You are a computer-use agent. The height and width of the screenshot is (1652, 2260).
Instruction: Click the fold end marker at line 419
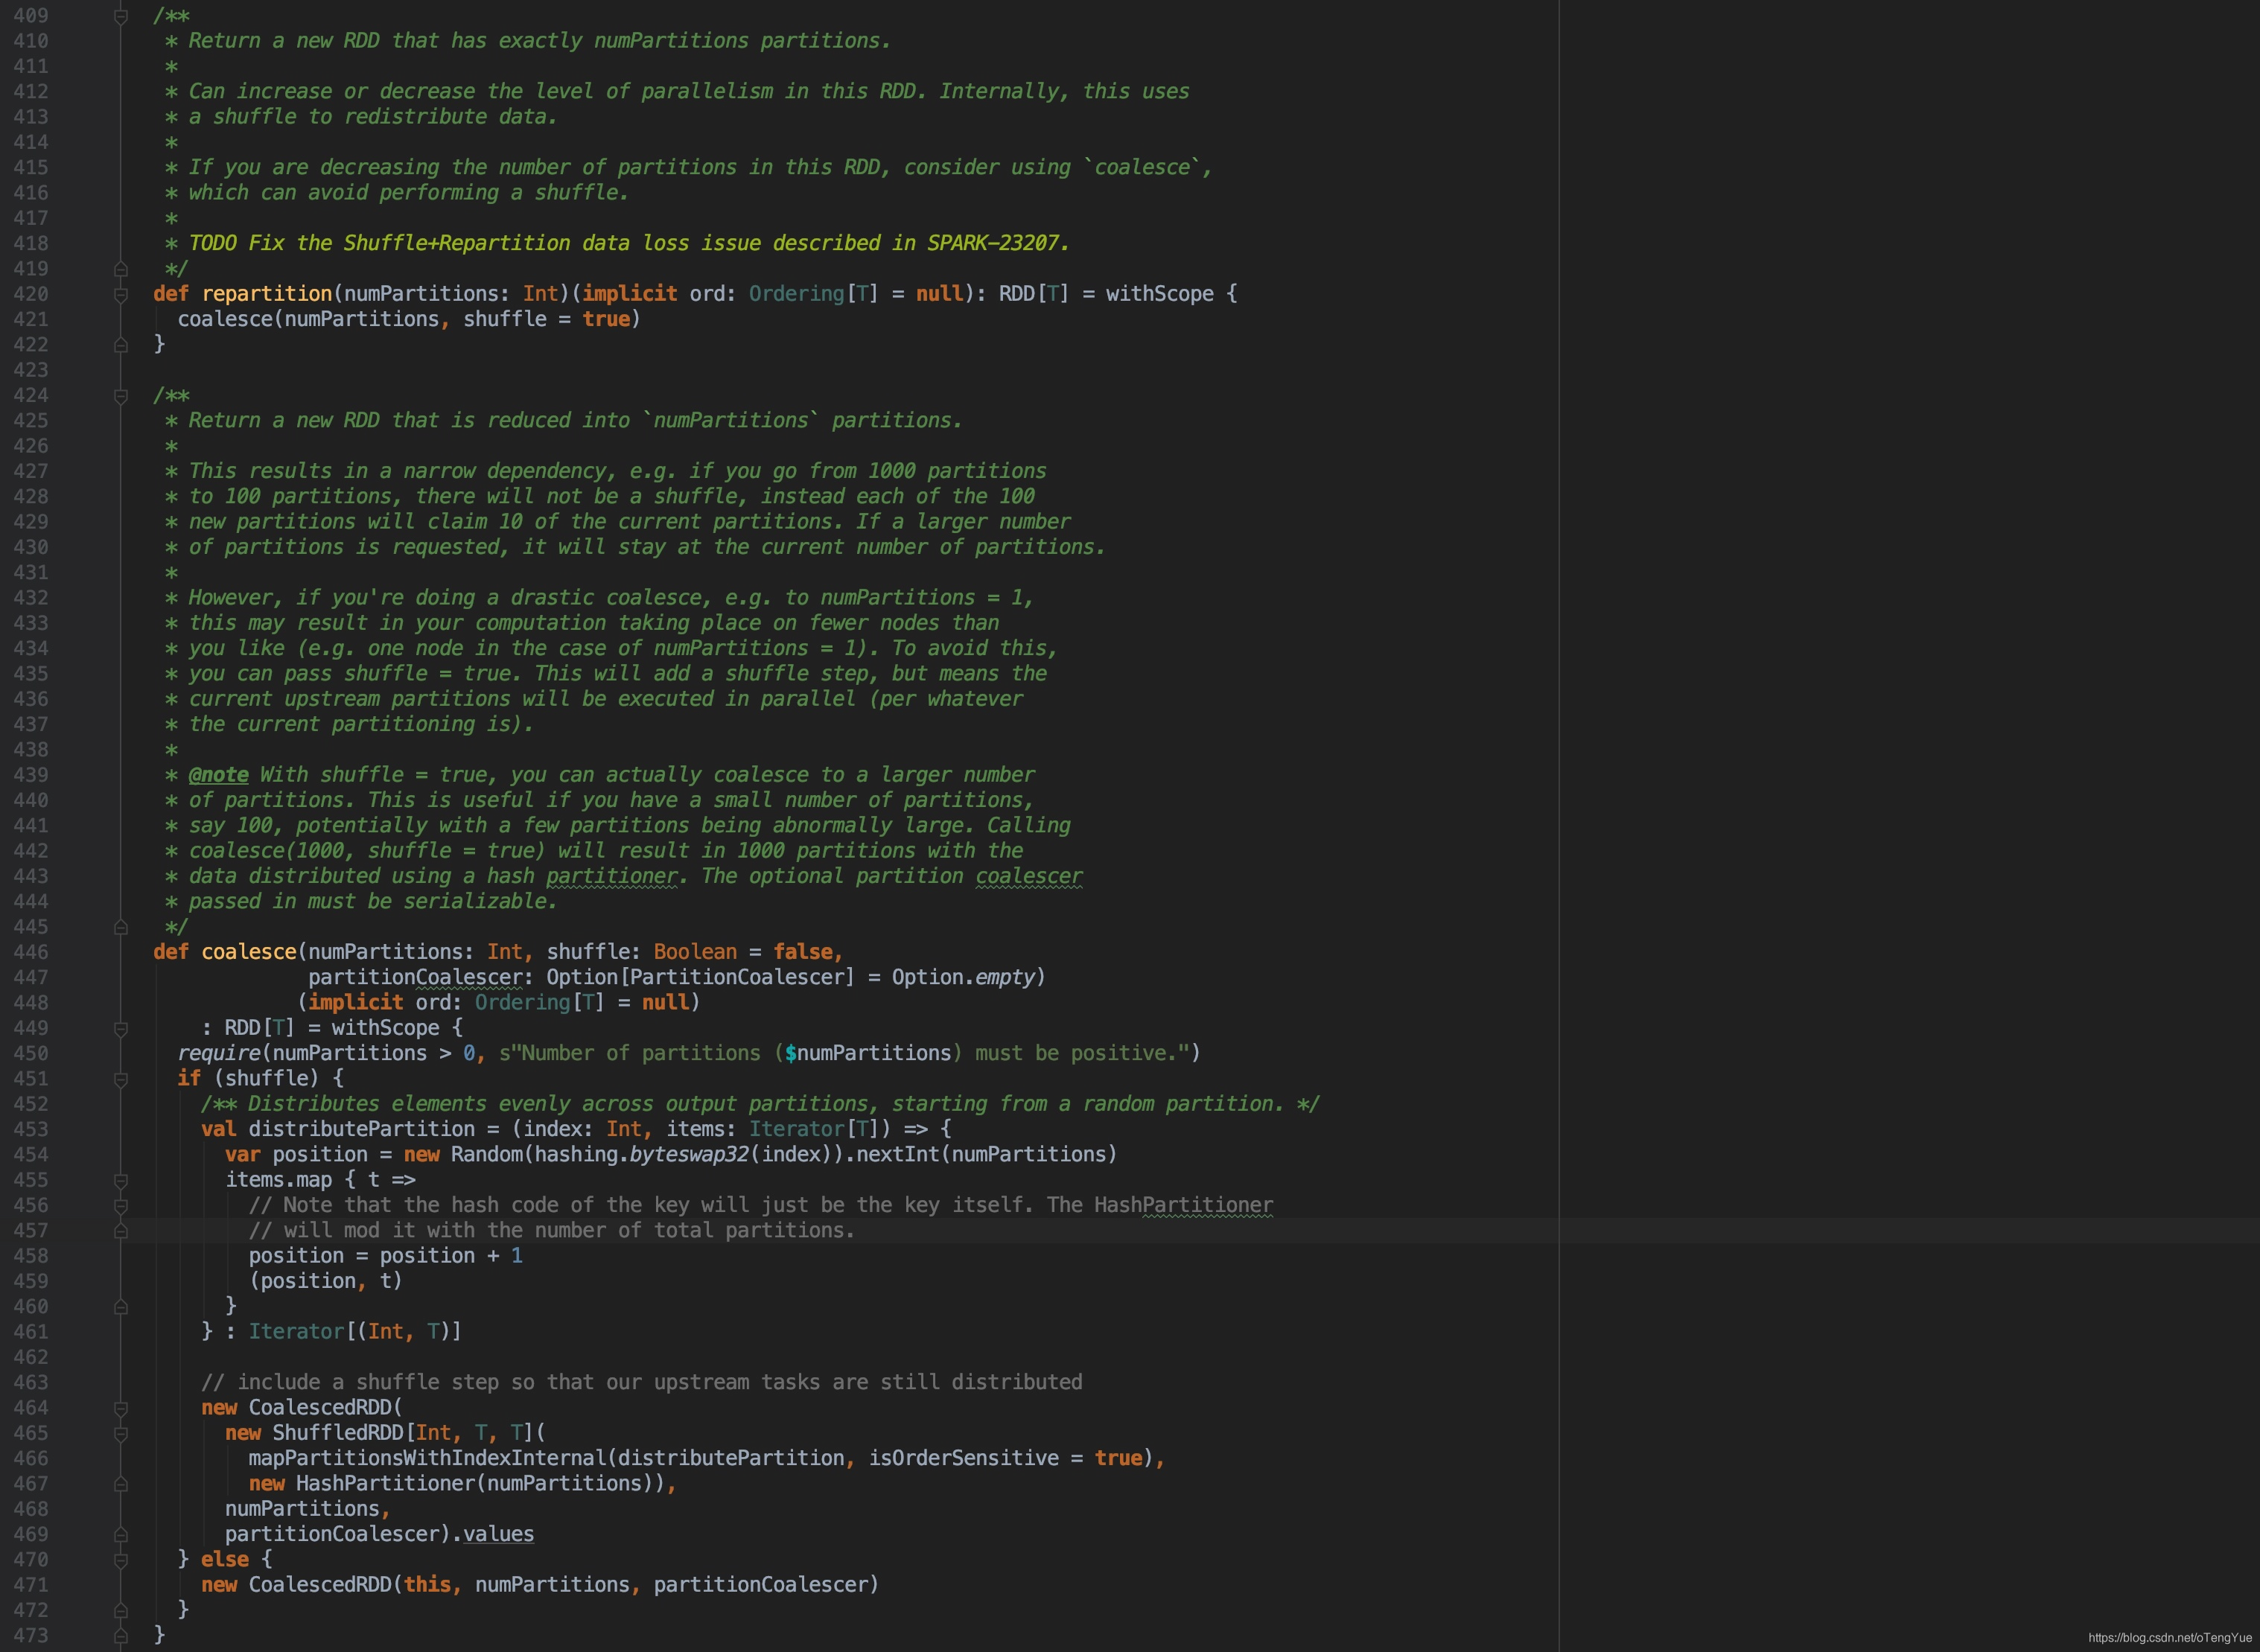[x=120, y=269]
